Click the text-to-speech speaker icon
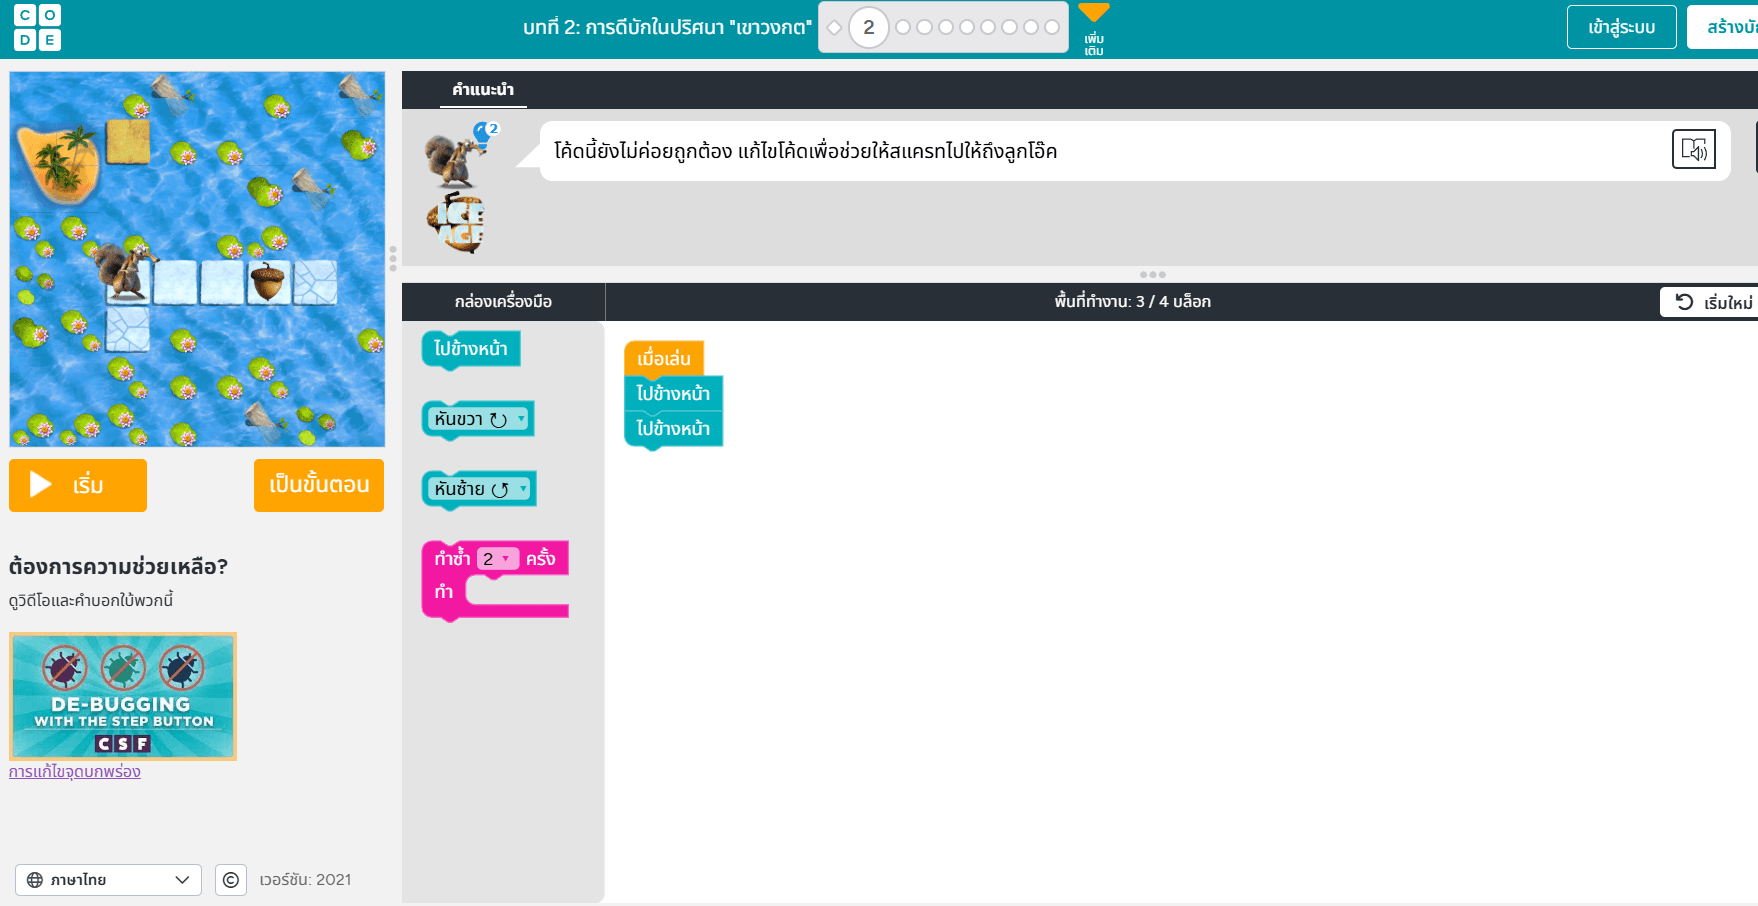 click(1693, 150)
